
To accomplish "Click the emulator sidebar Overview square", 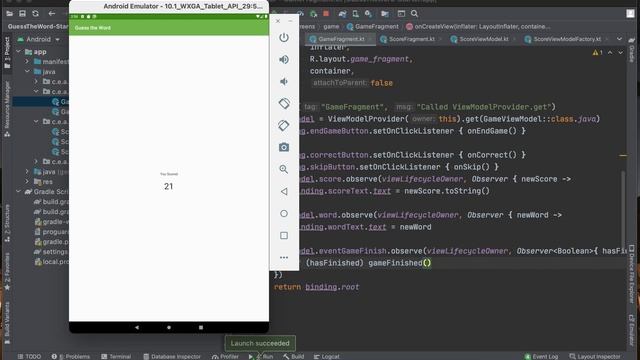I will coord(284,236).
